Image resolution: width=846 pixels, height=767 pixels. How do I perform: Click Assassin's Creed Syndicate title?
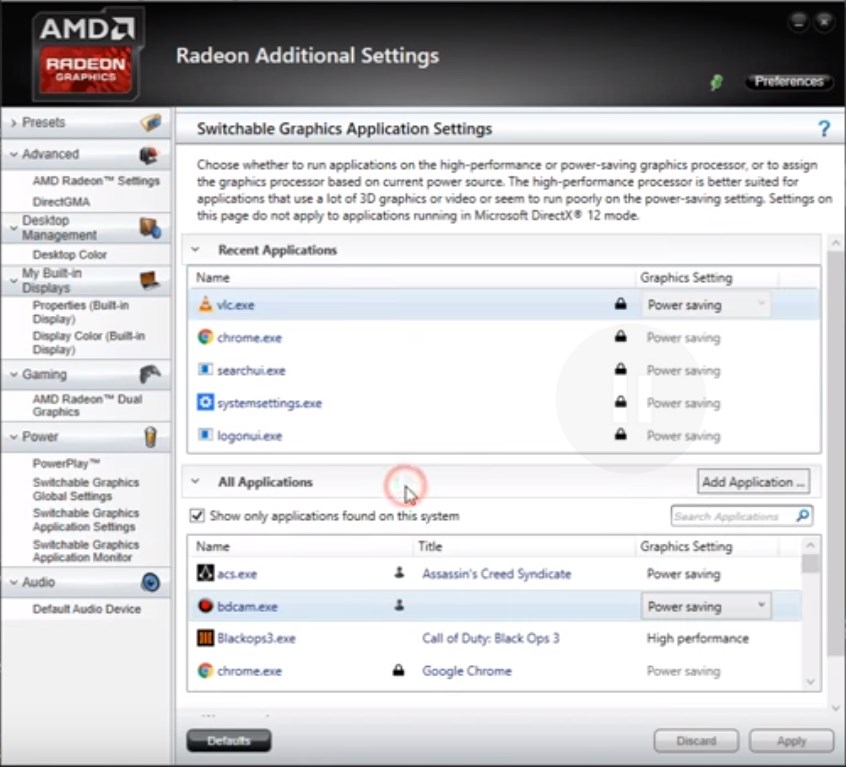pyautogui.click(x=496, y=573)
